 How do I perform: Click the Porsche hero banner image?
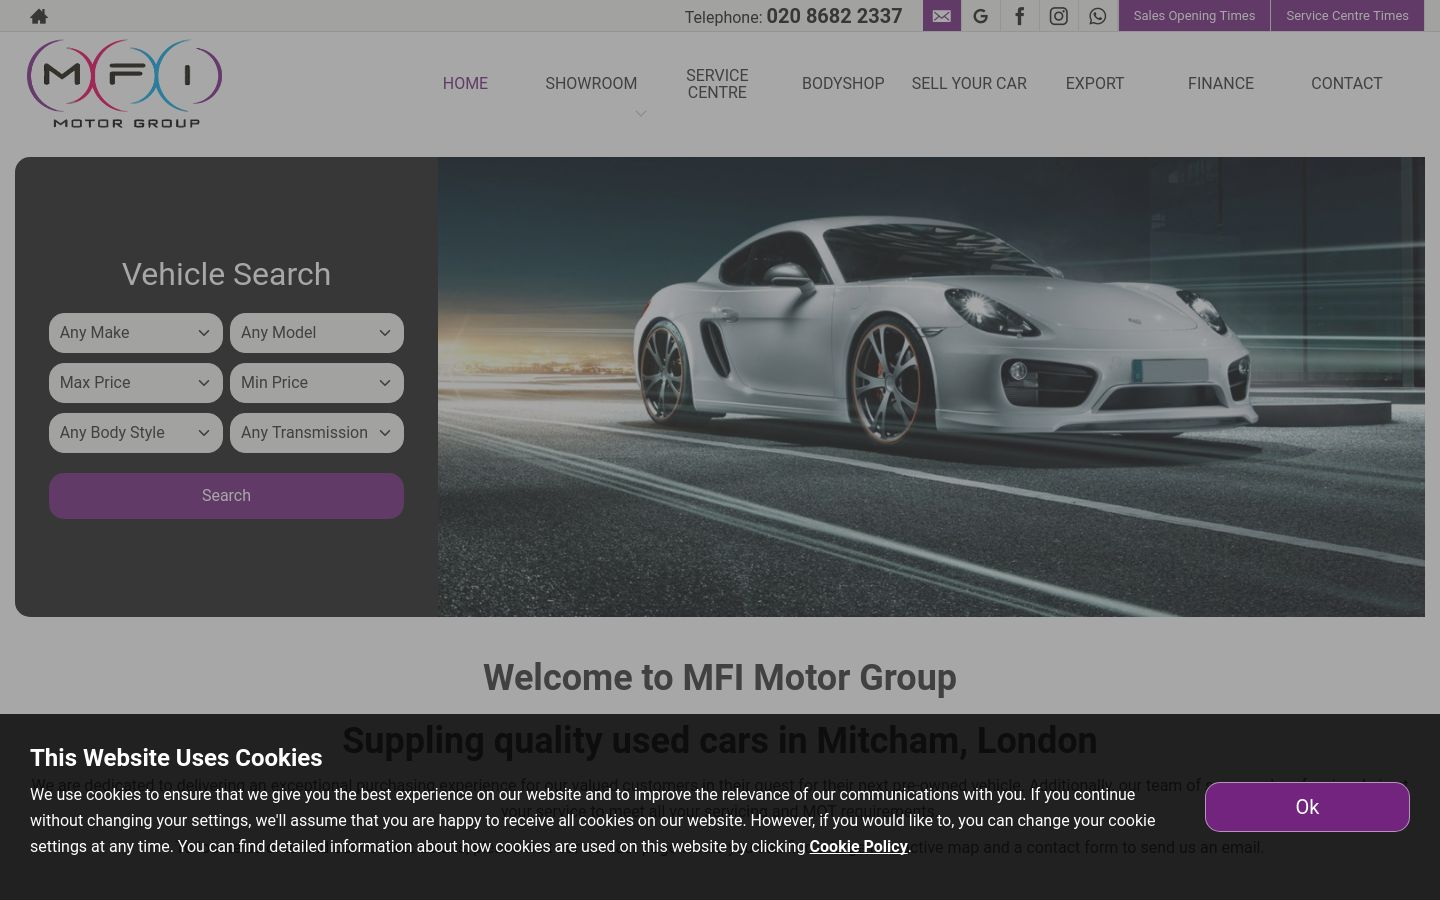coord(931,387)
